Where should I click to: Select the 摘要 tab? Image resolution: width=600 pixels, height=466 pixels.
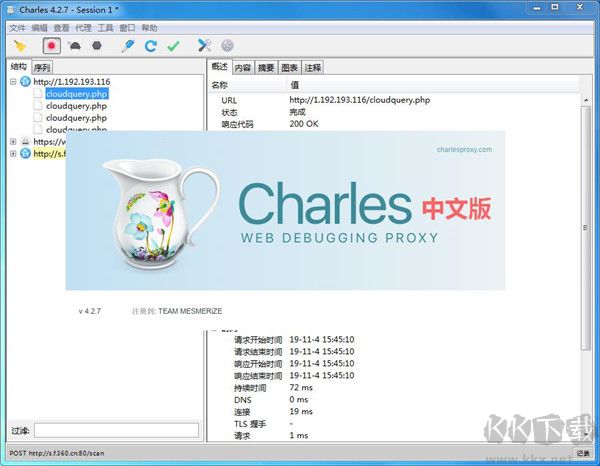point(266,68)
